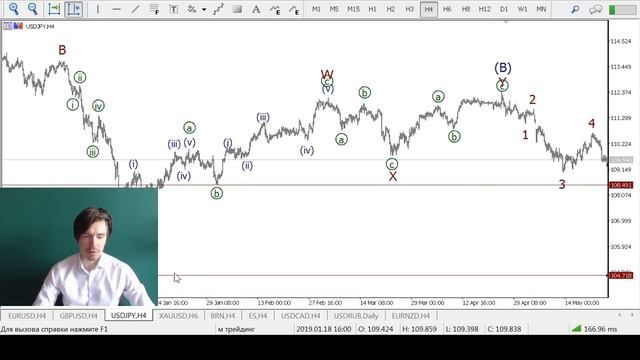Switch chart to H8 timeframe

tap(466, 9)
